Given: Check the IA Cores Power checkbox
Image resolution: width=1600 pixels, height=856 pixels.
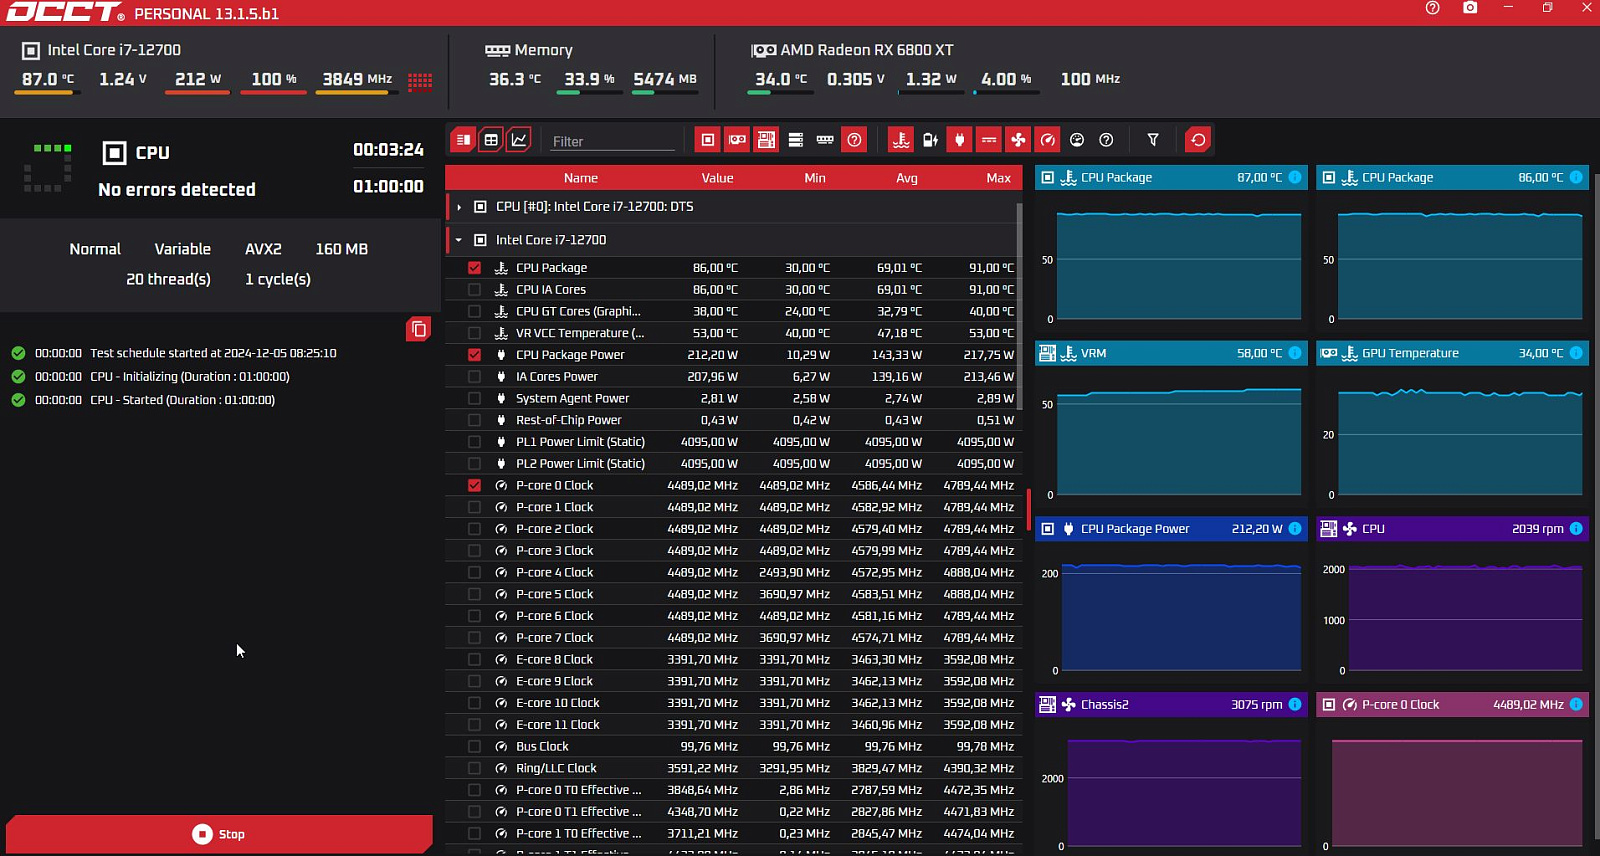Looking at the screenshot, I should coord(475,377).
